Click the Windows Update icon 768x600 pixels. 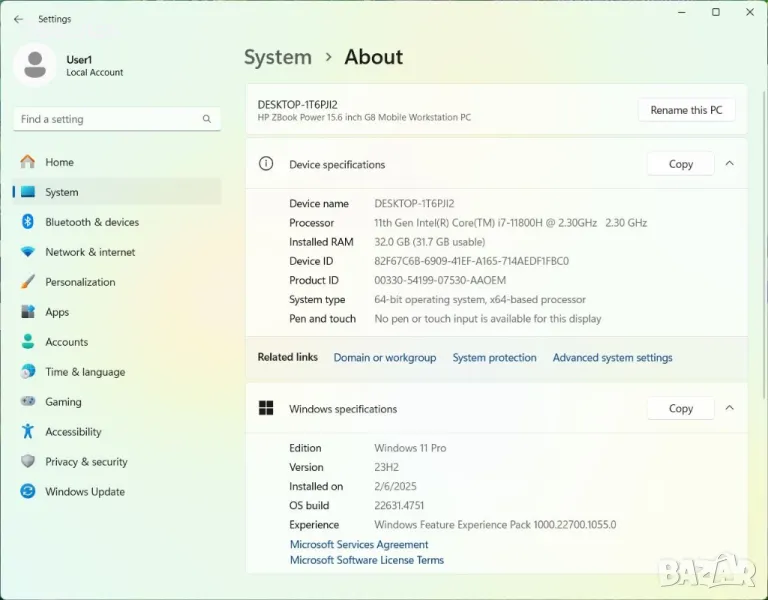[28, 492]
